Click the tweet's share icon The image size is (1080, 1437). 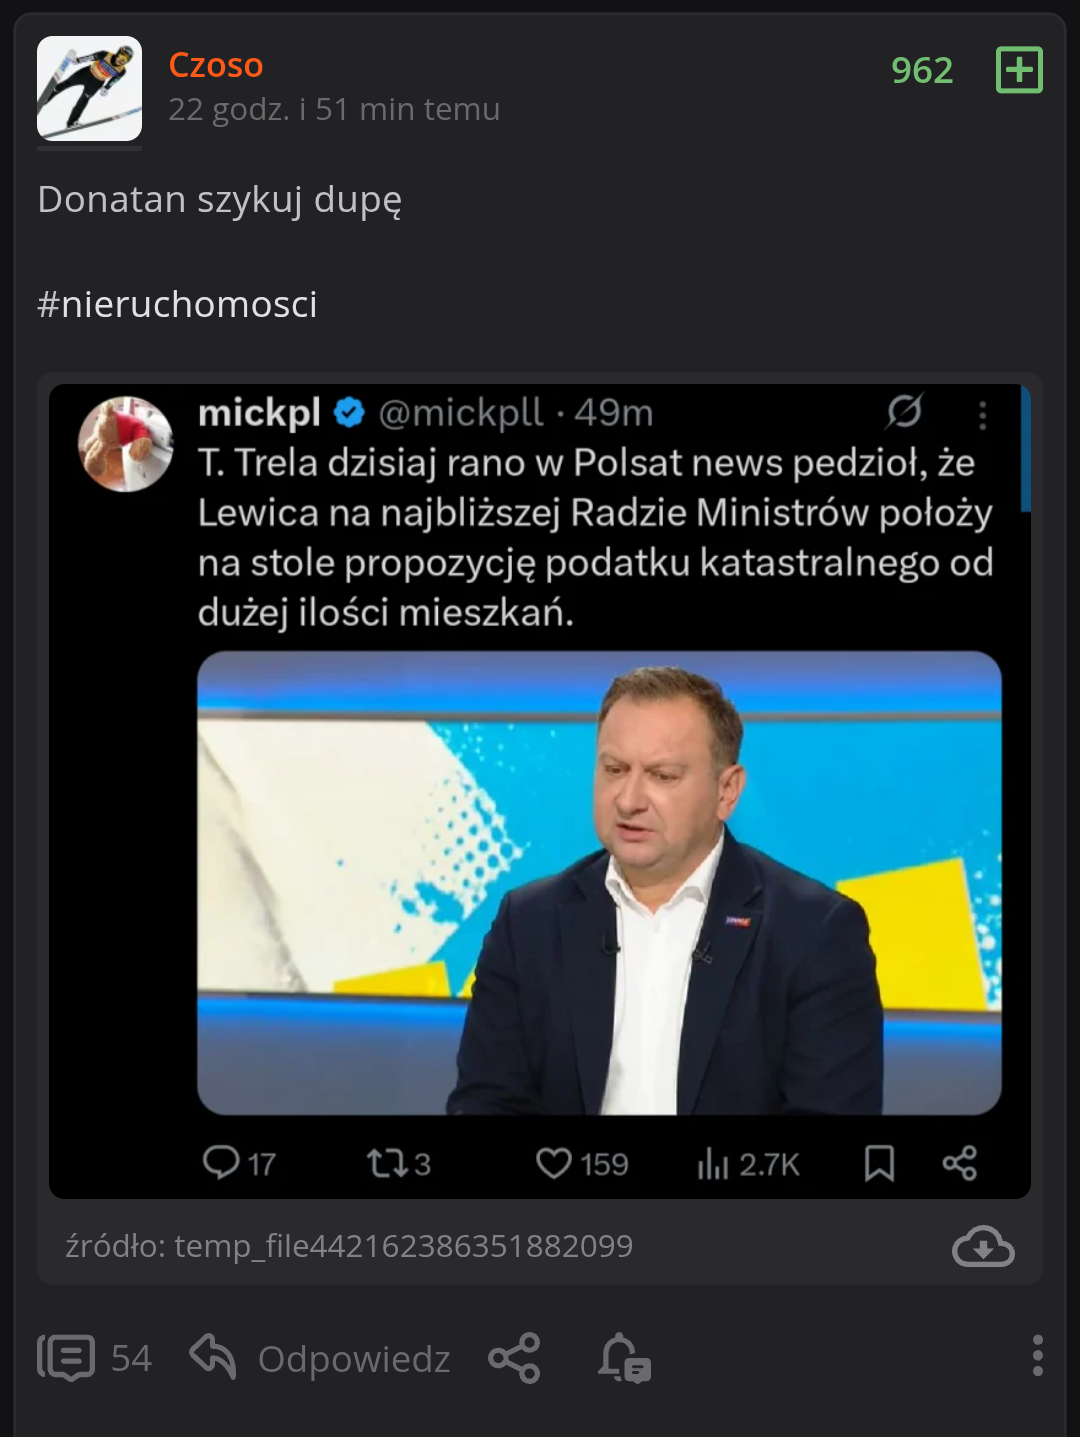pyautogui.click(x=959, y=1163)
